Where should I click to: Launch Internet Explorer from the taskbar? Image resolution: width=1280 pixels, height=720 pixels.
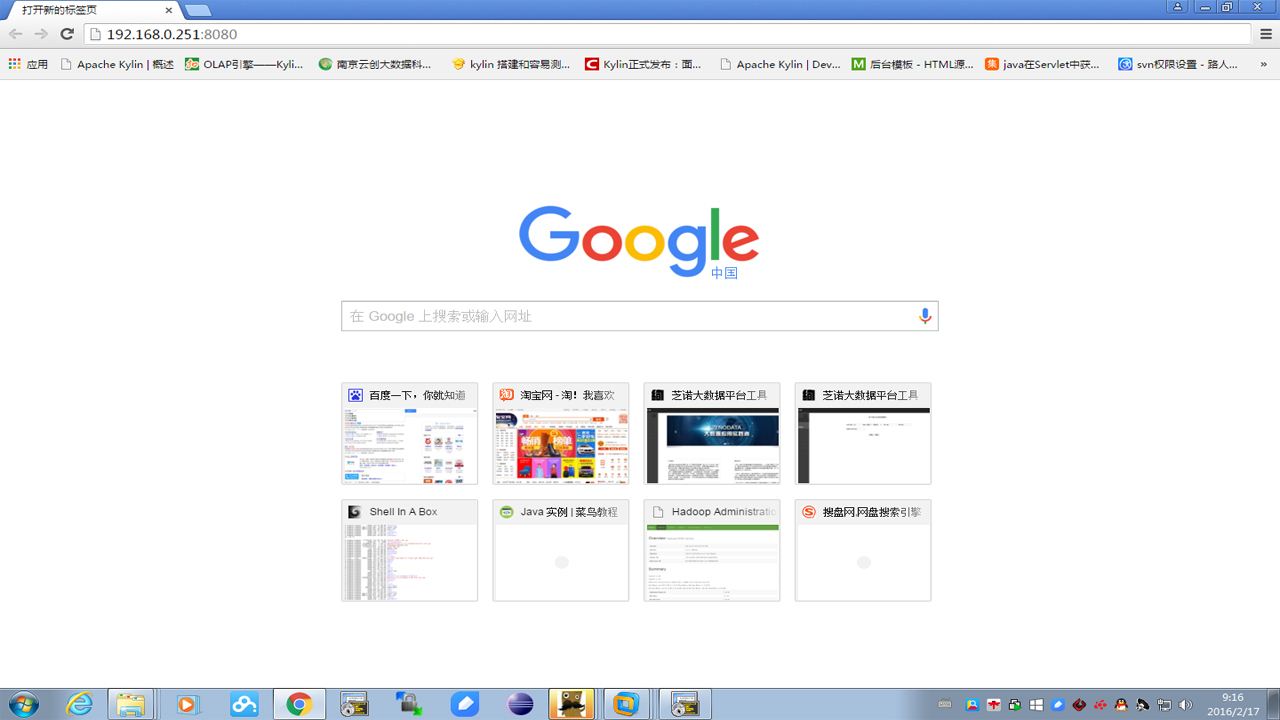click(78, 704)
